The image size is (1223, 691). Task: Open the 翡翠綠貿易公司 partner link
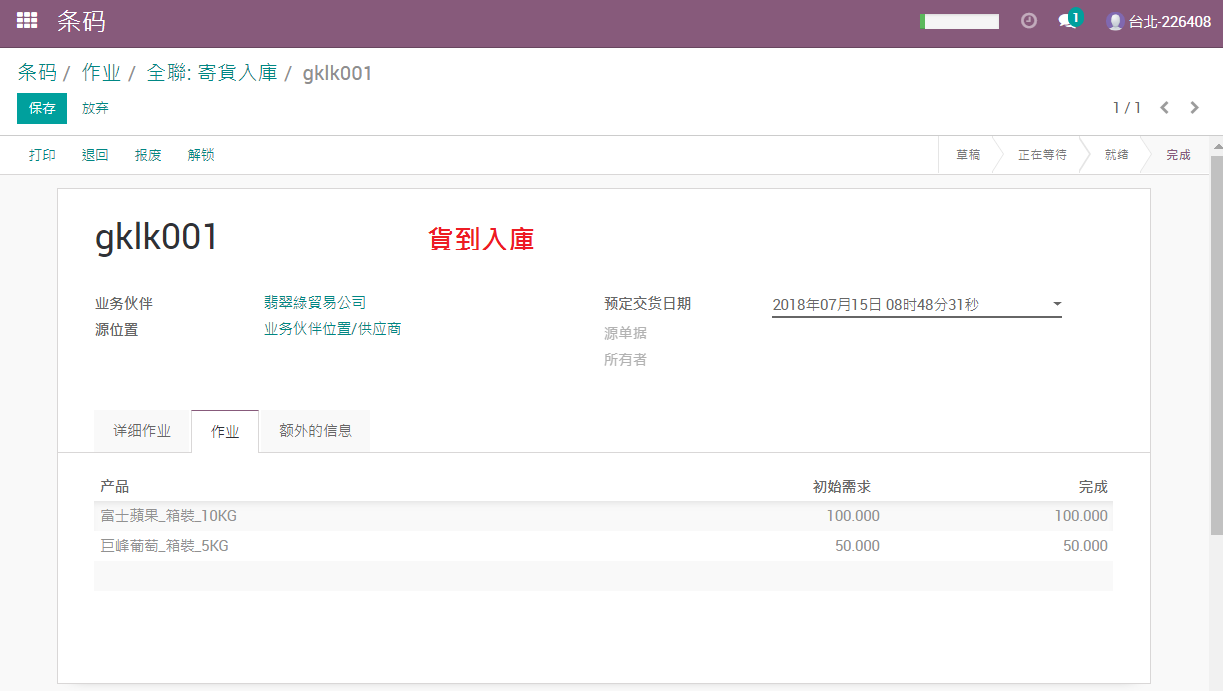point(315,302)
